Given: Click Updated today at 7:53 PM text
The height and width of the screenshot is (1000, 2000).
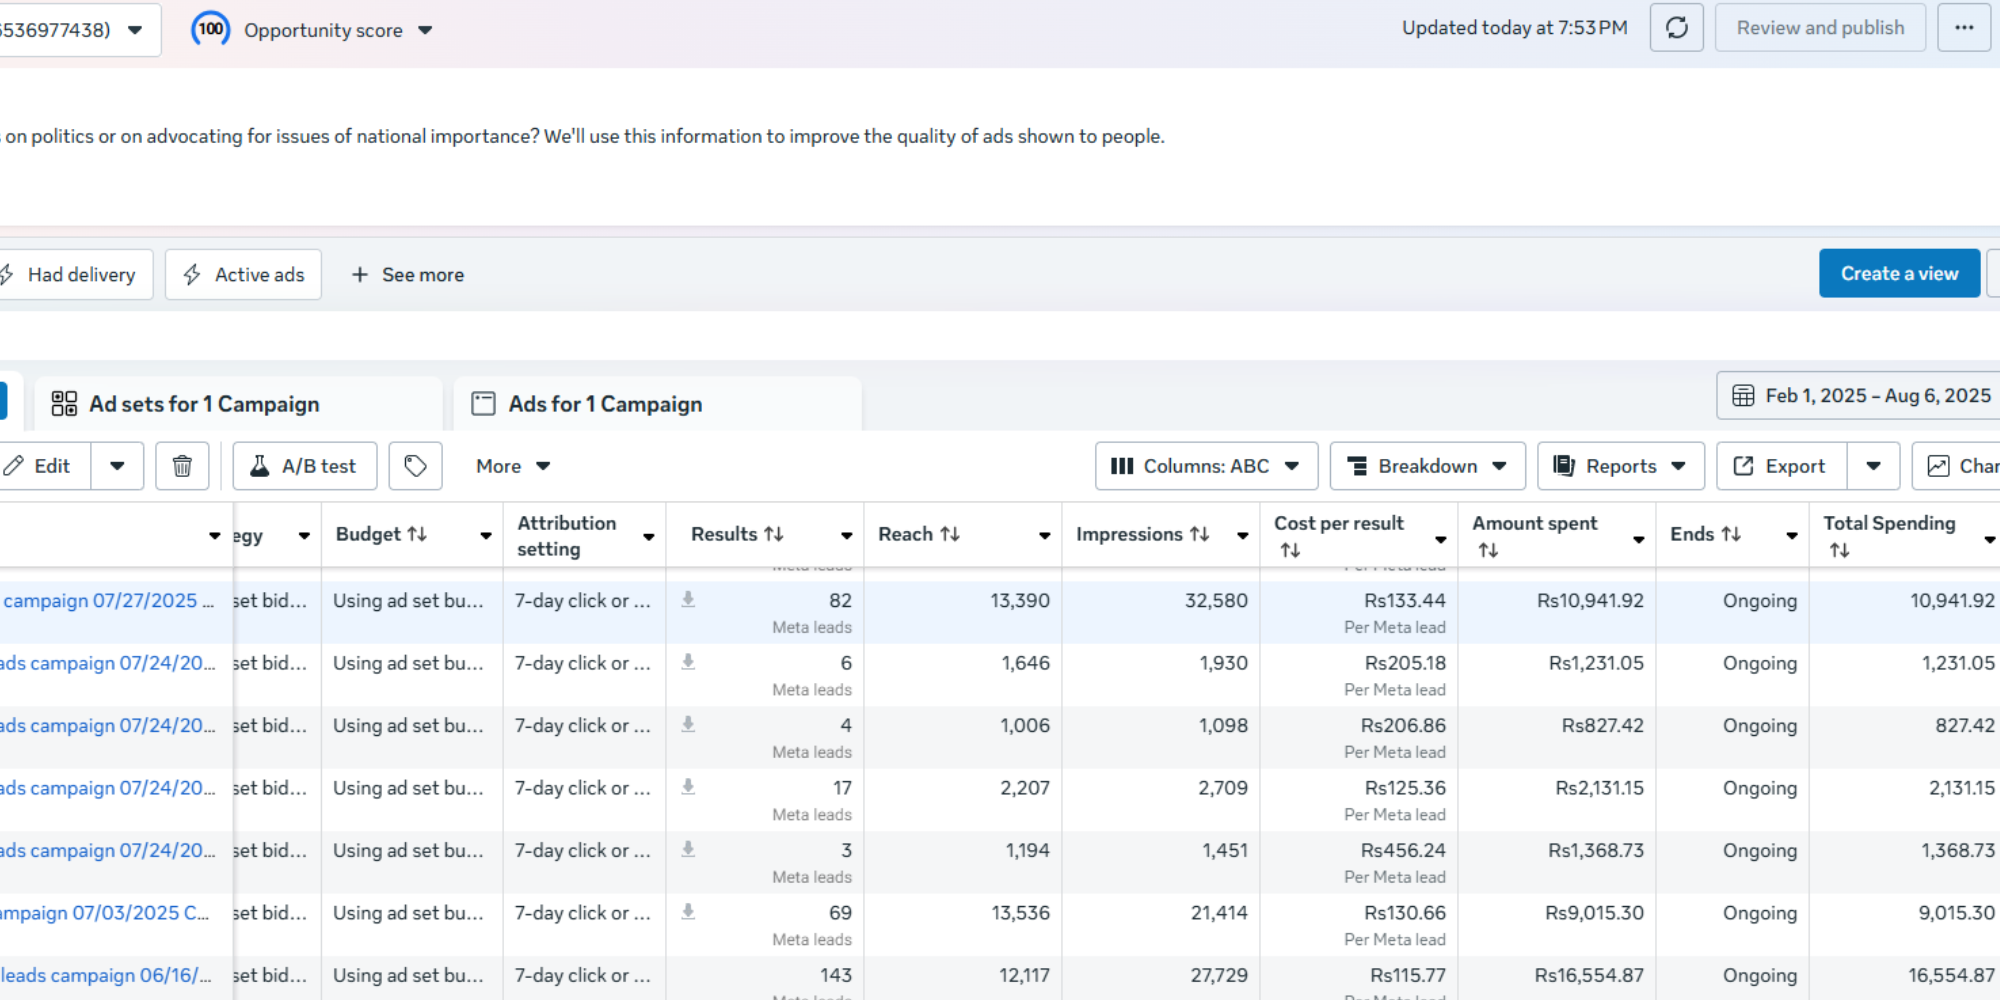Looking at the screenshot, I should 1514,28.
